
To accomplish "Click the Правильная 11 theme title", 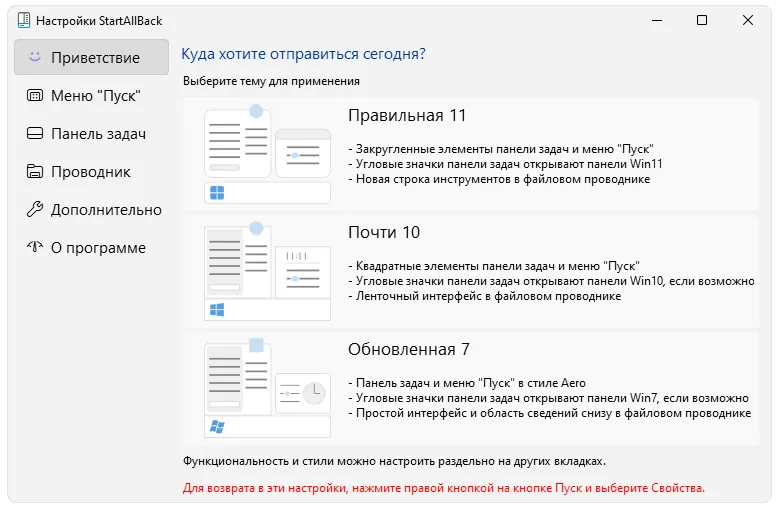I will pyautogui.click(x=407, y=116).
